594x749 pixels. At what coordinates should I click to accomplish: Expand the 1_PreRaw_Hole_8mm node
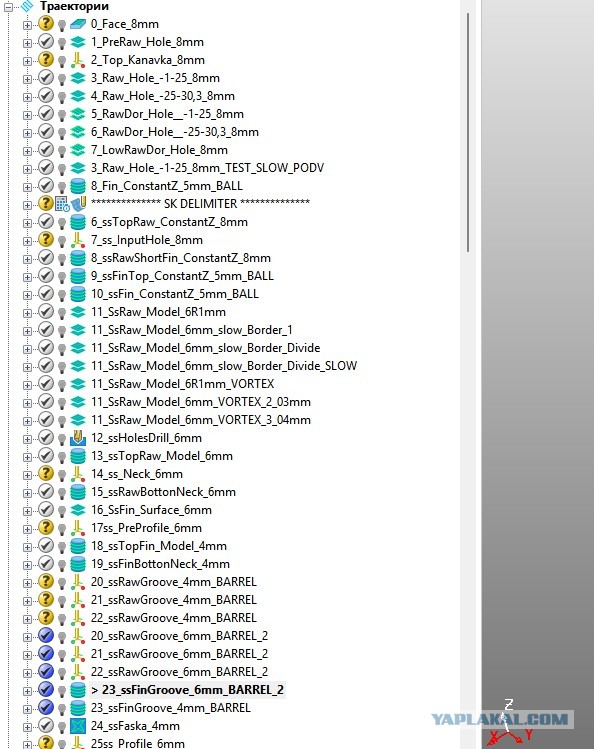pyautogui.click(x=27, y=43)
